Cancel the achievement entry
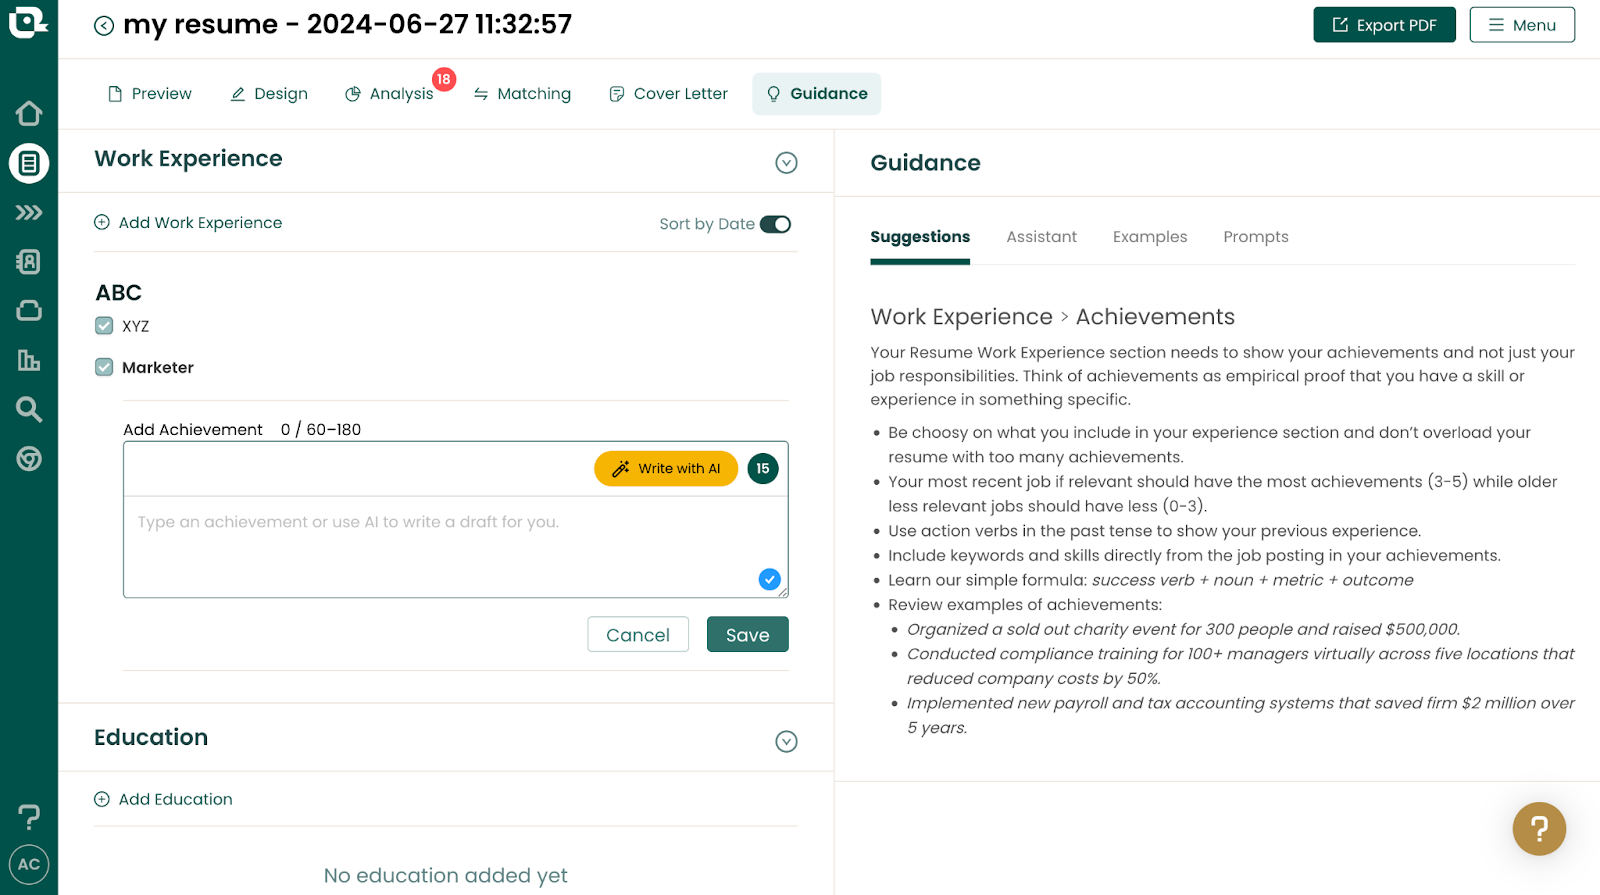Screen dimensions: 1600x895 click(x=638, y=635)
